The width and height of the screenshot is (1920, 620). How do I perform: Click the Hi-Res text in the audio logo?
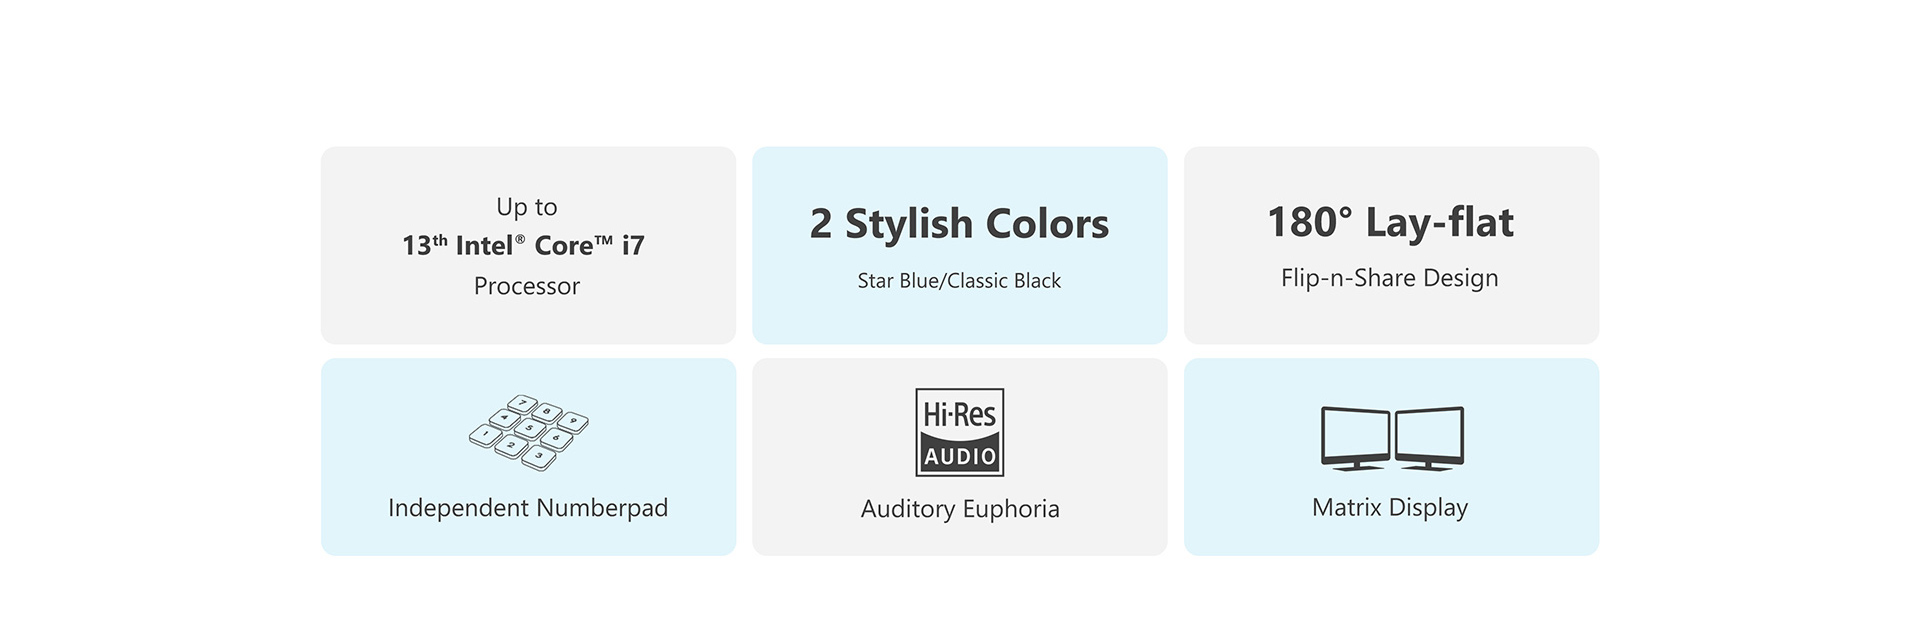(959, 413)
